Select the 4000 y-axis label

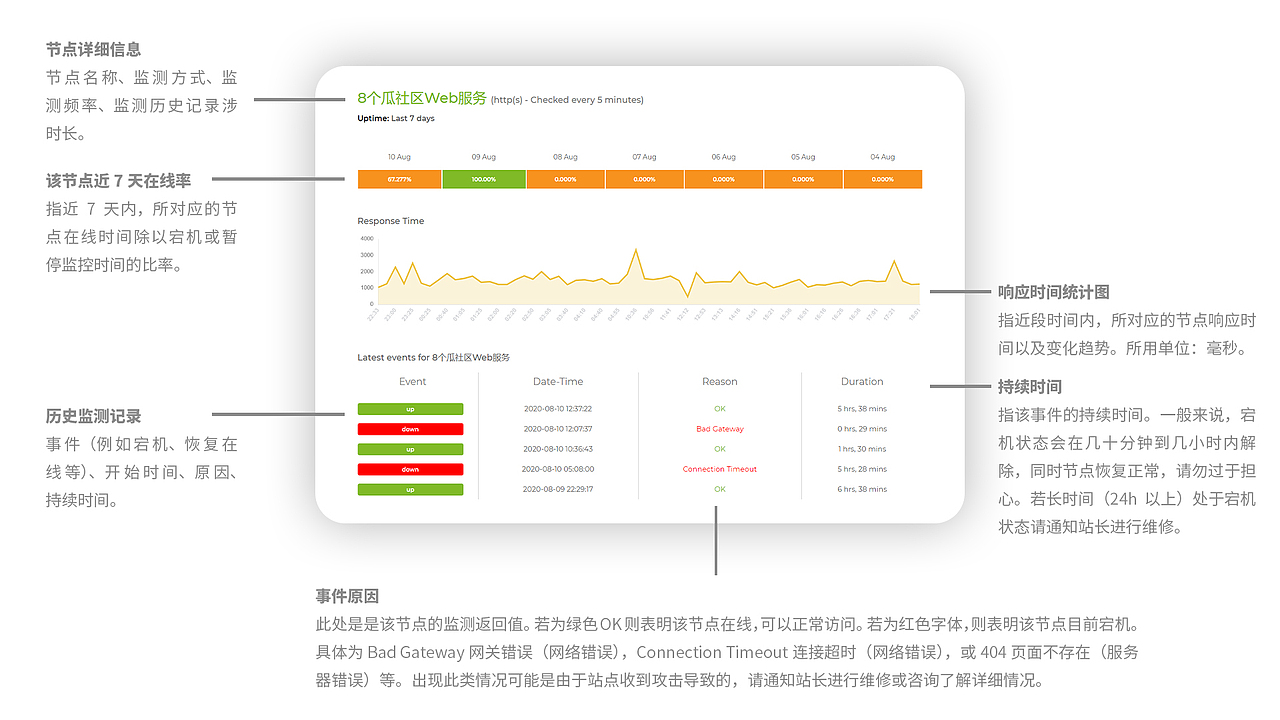pos(366,239)
